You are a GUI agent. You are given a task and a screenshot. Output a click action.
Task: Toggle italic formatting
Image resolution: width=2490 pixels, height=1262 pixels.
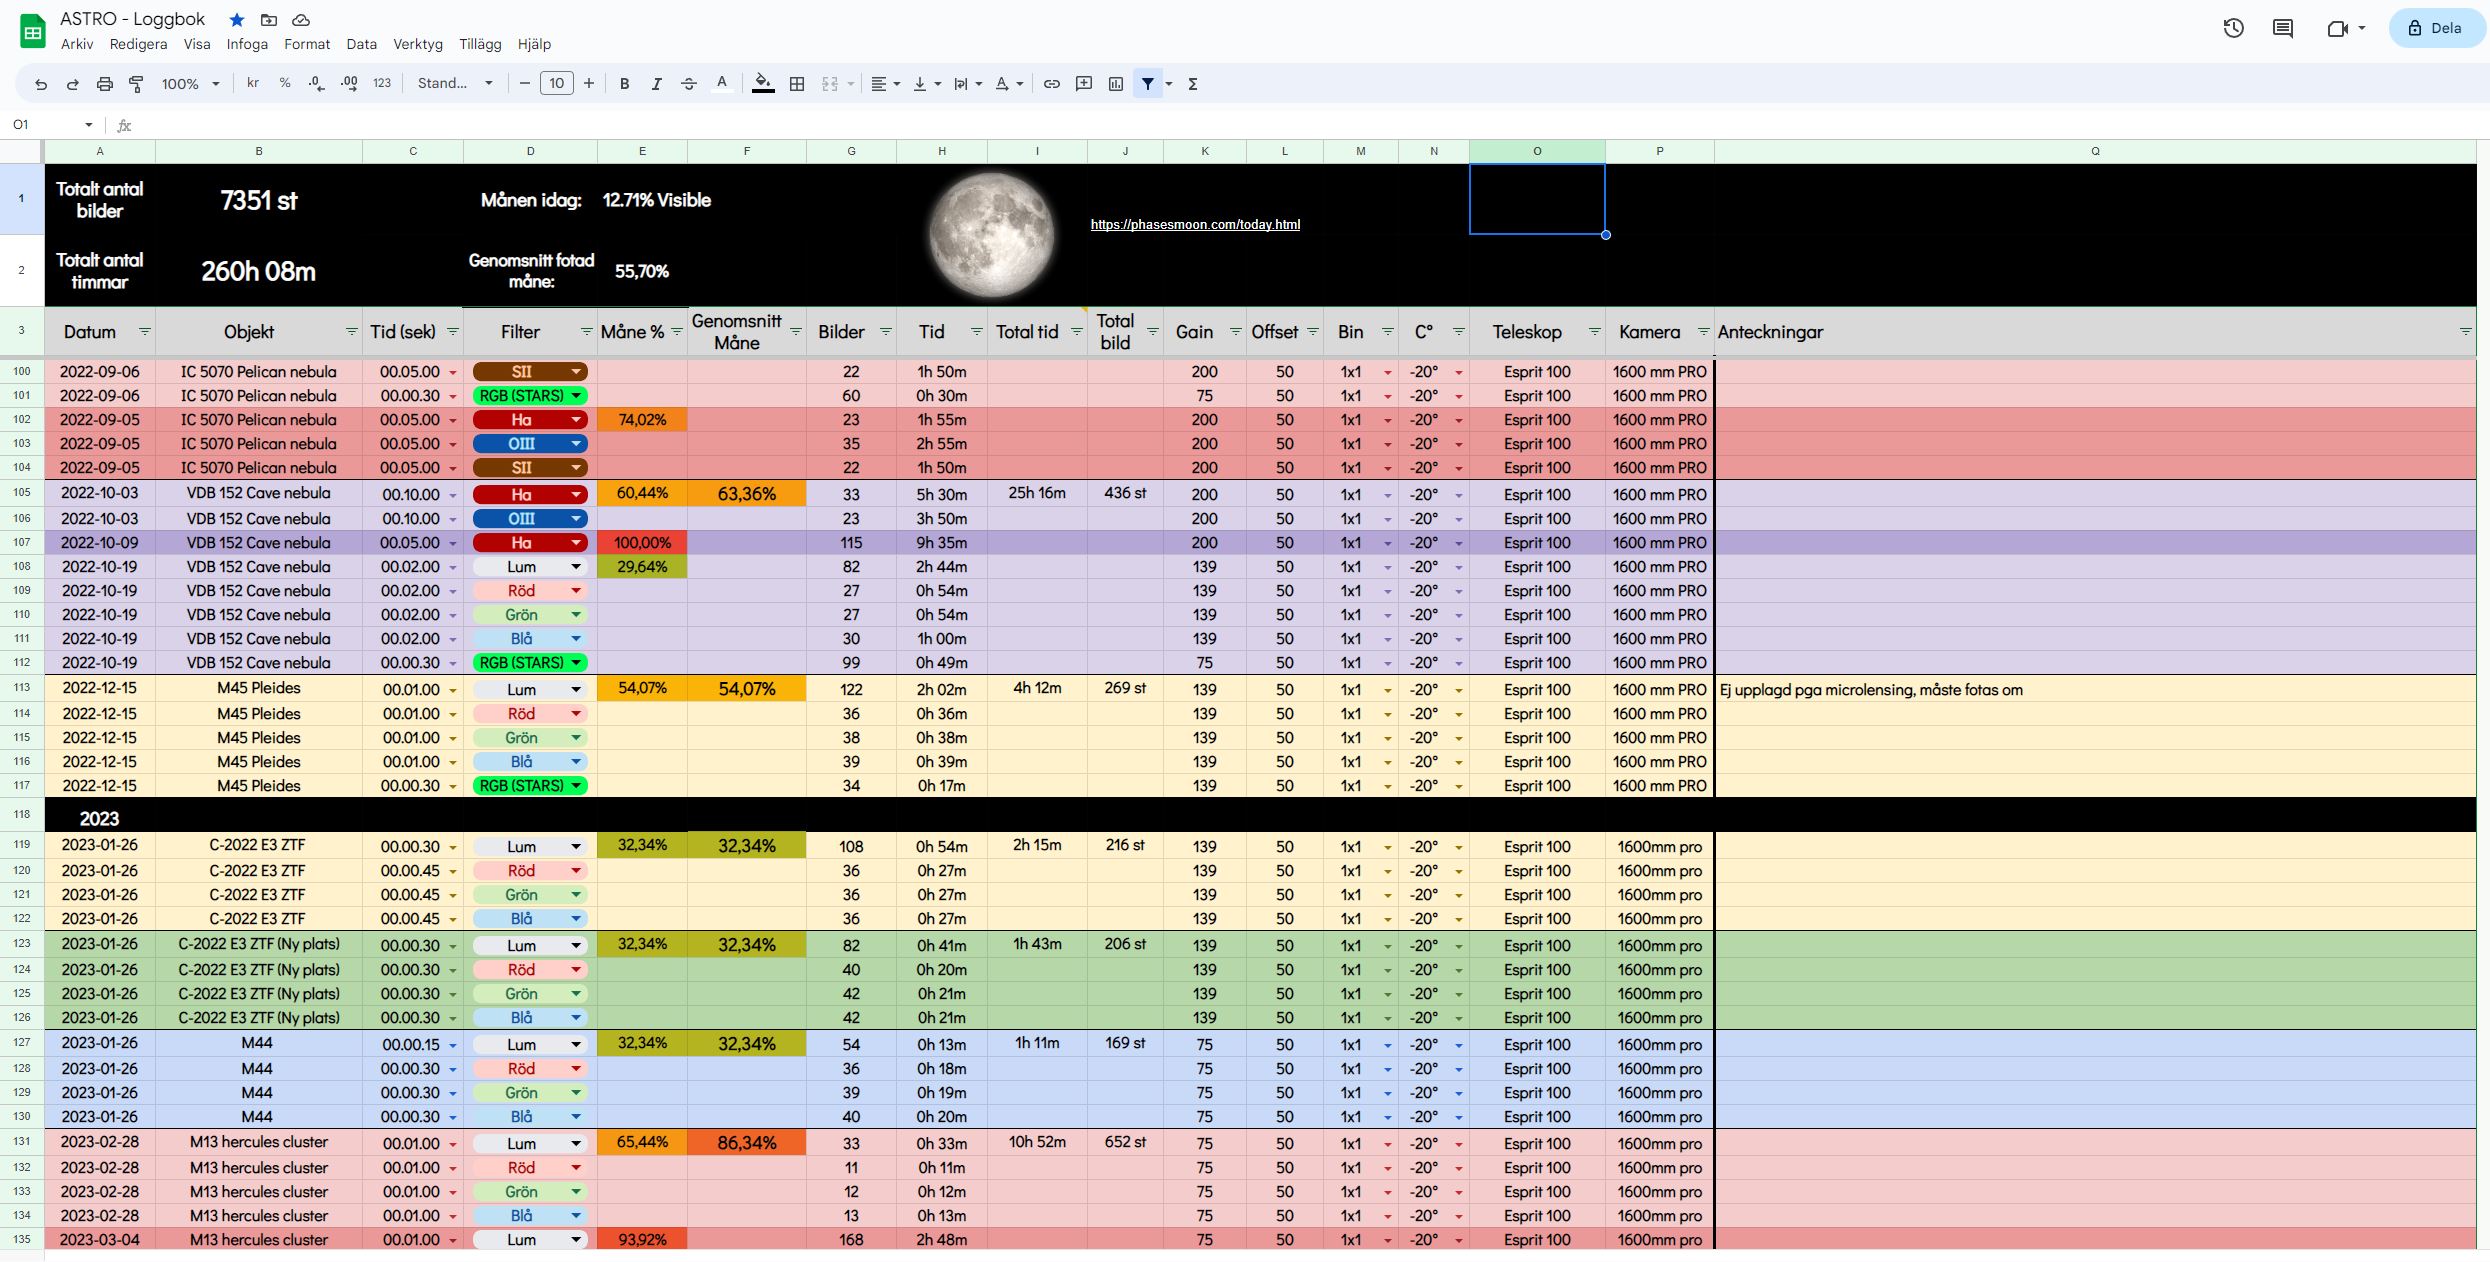656,84
